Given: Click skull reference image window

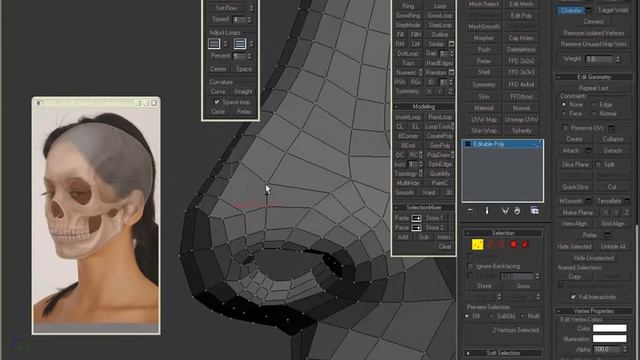Looking at the screenshot, I should tap(96, 216).
